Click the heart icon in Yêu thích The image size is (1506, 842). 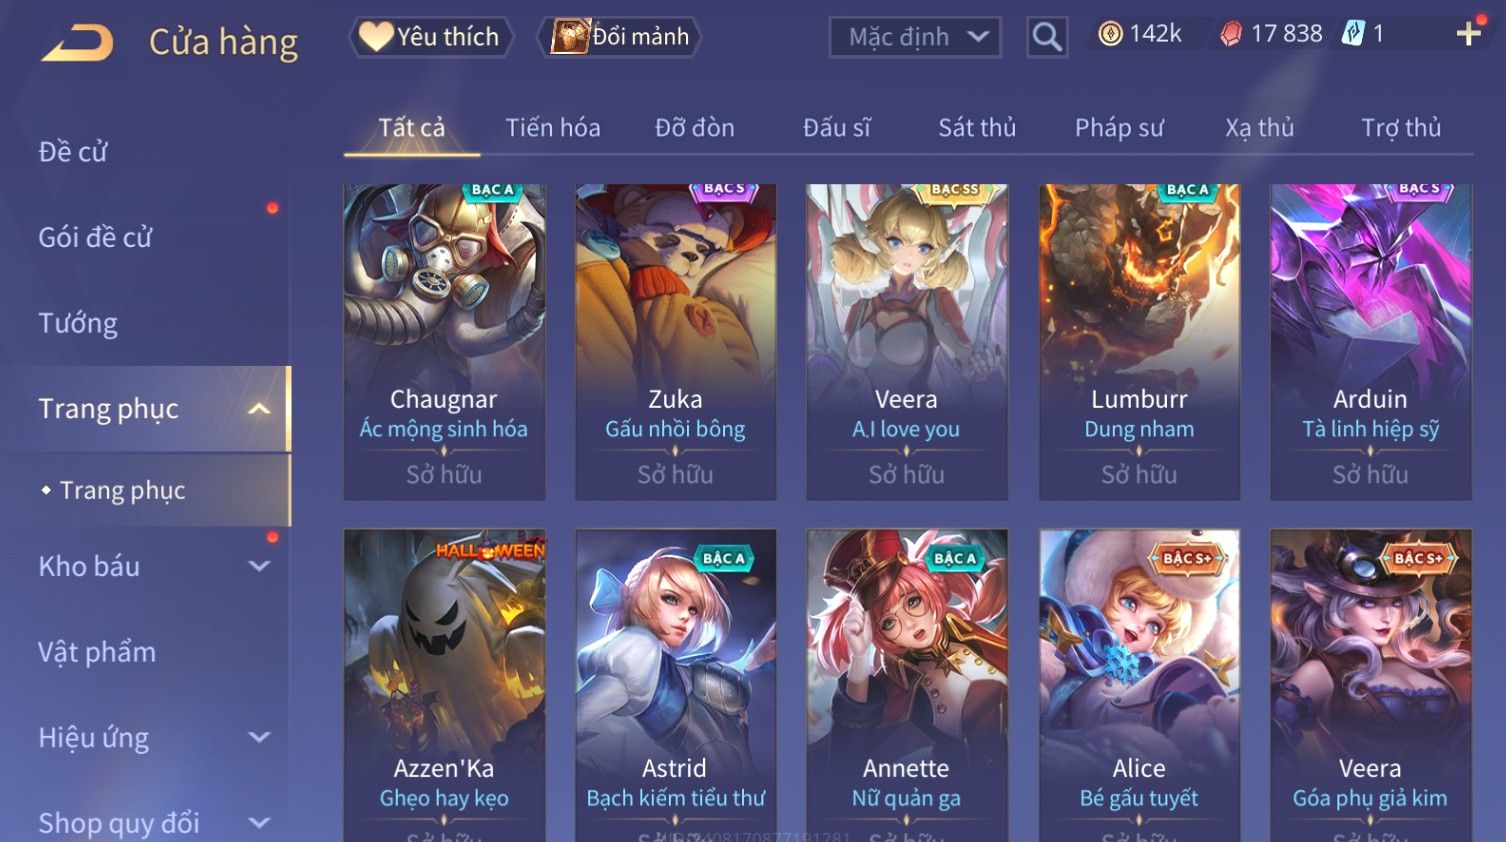click(x=376, y=37)
